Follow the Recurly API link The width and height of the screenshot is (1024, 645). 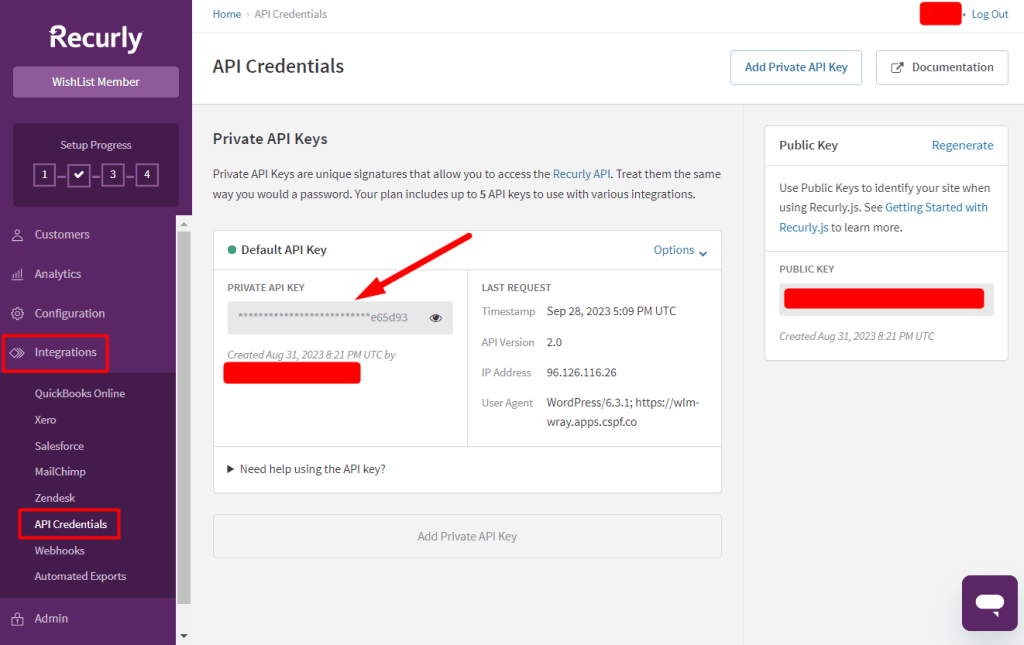coord(581,174)
